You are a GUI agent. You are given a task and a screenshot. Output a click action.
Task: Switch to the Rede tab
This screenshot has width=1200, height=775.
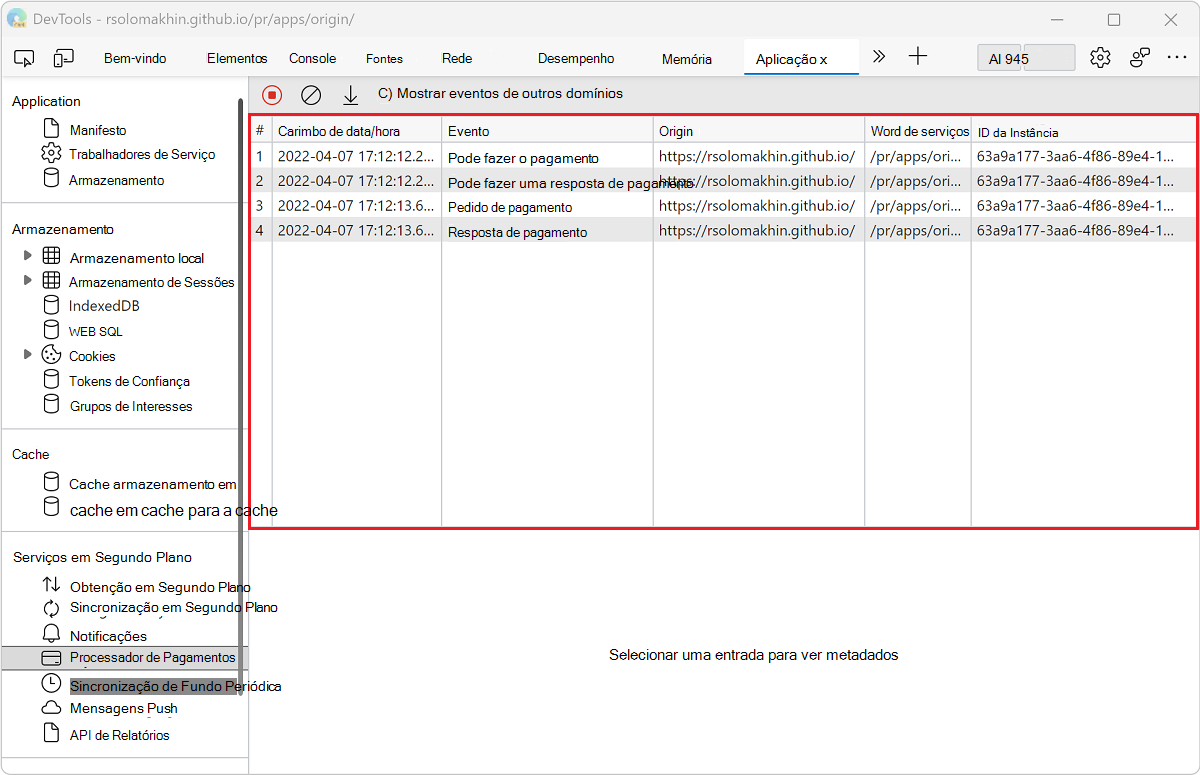point(456,58)
